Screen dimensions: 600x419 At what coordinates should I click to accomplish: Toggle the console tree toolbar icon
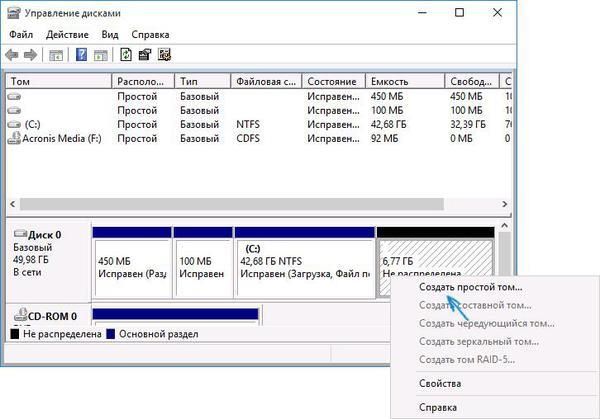[56, 55]
